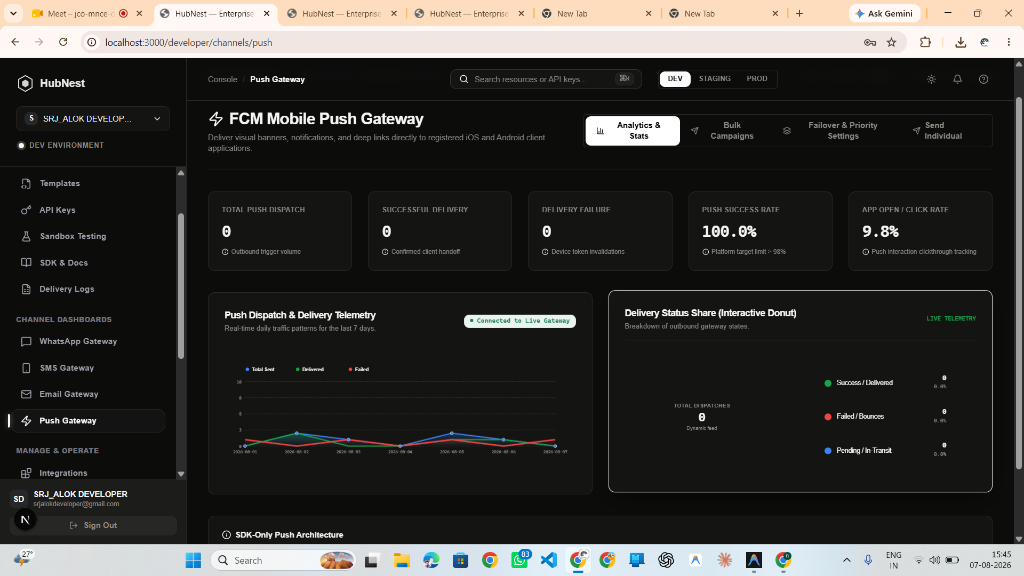Click Connected to Live Gateway badge
Viewport: 1024px width, 576px height.
[x=520, y=321]
